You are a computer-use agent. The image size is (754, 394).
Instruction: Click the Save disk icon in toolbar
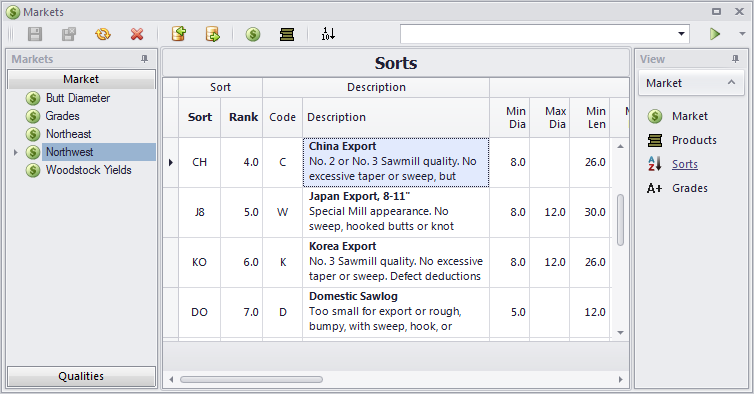click(35, 34)
